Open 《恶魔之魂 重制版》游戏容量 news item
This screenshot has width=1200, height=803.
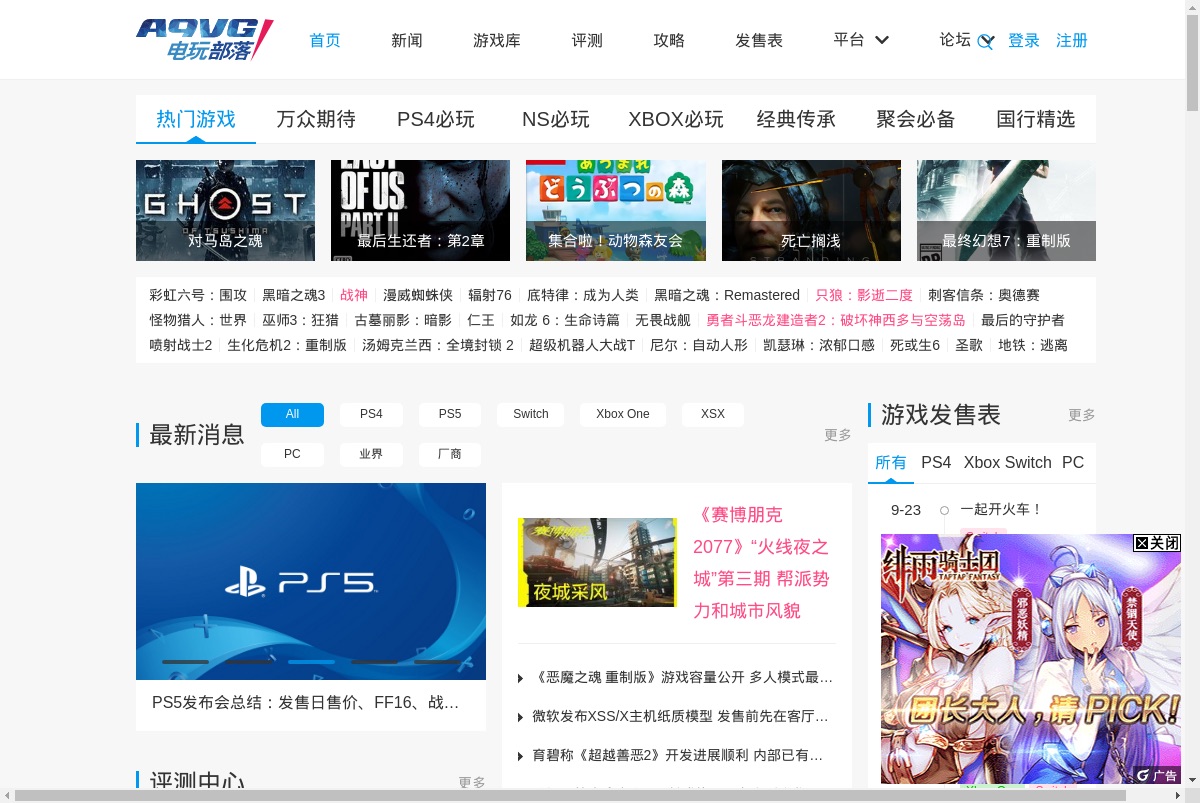684,677
